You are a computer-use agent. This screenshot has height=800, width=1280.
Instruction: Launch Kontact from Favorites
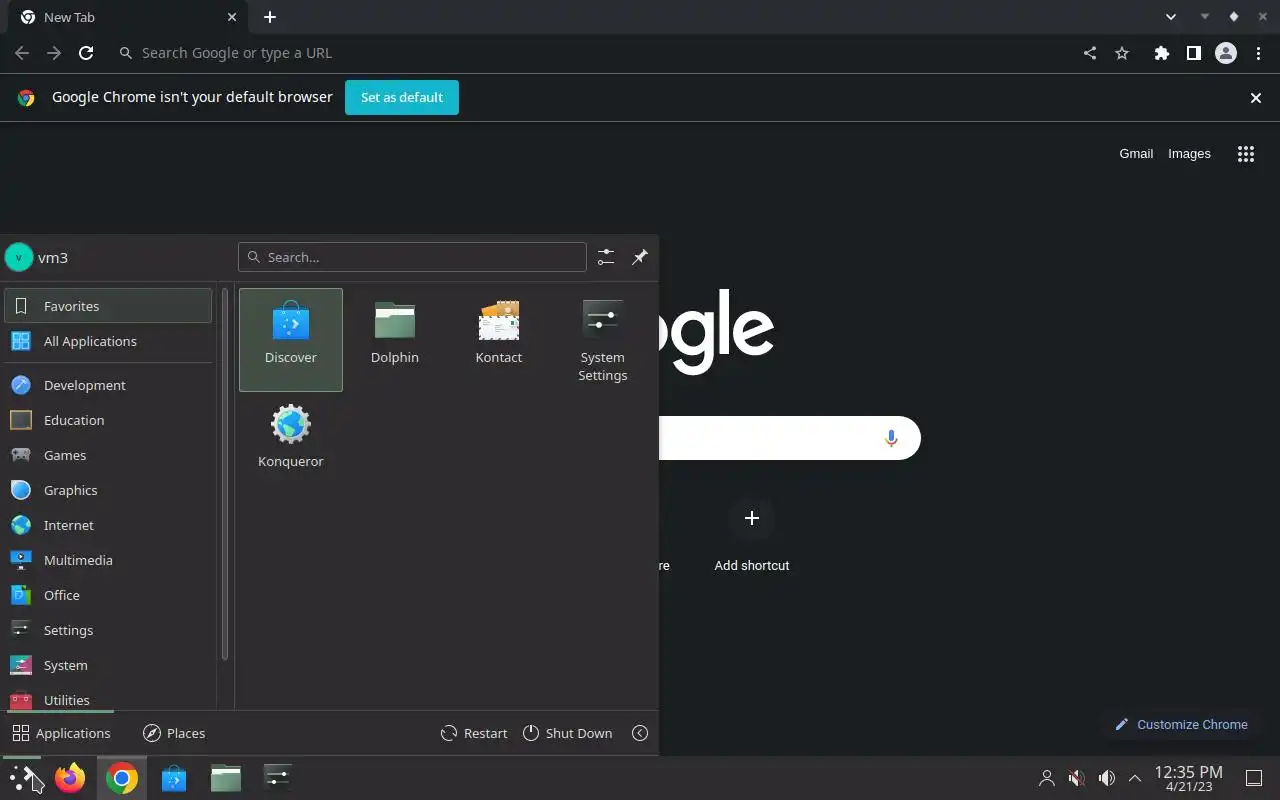[499, 339]
